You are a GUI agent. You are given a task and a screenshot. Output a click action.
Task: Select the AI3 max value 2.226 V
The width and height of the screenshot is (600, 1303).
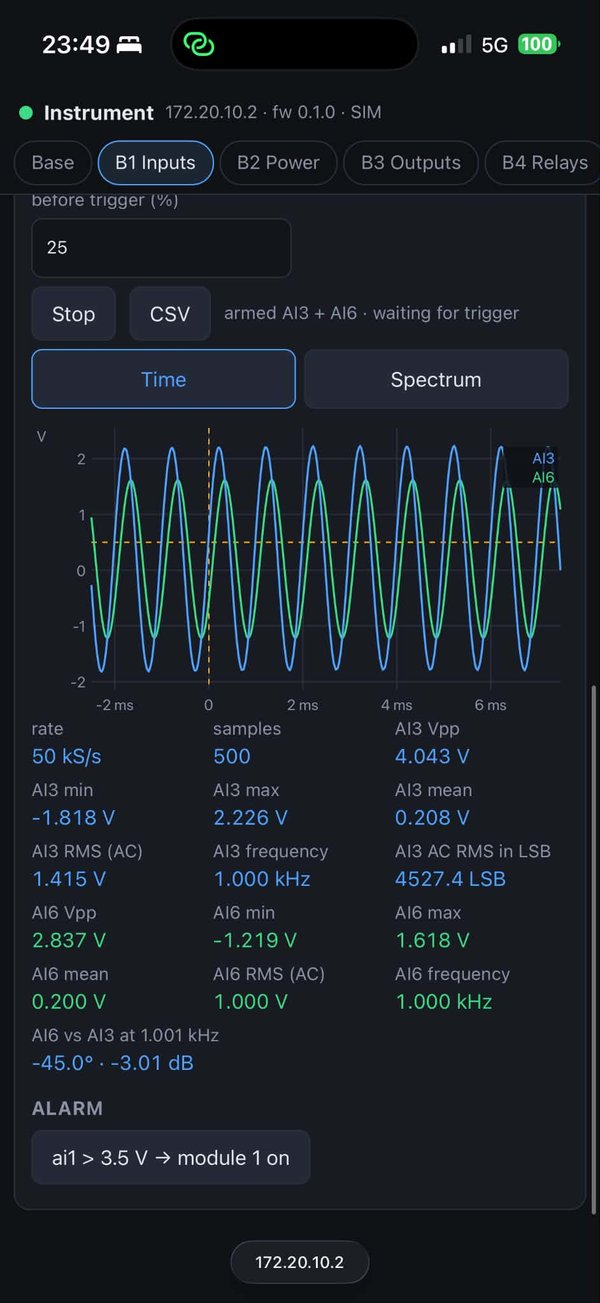coord(250,818)
